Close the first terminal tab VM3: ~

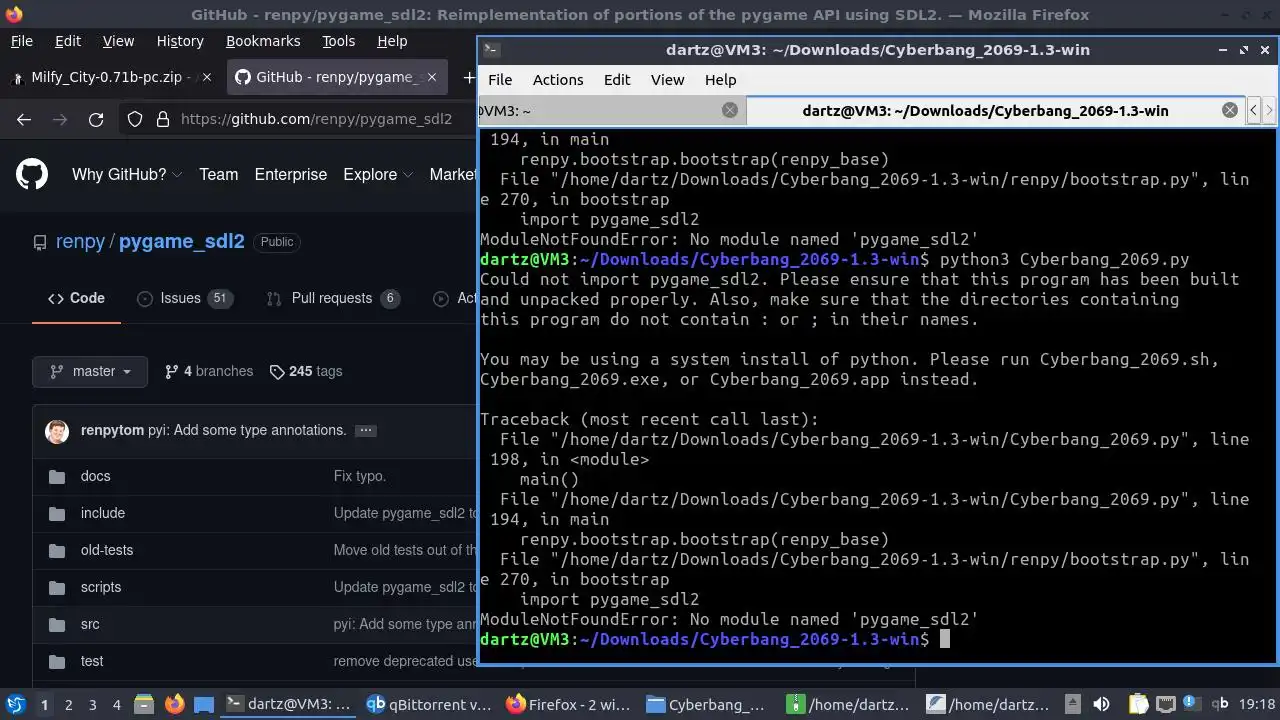[x=730, y=110]
